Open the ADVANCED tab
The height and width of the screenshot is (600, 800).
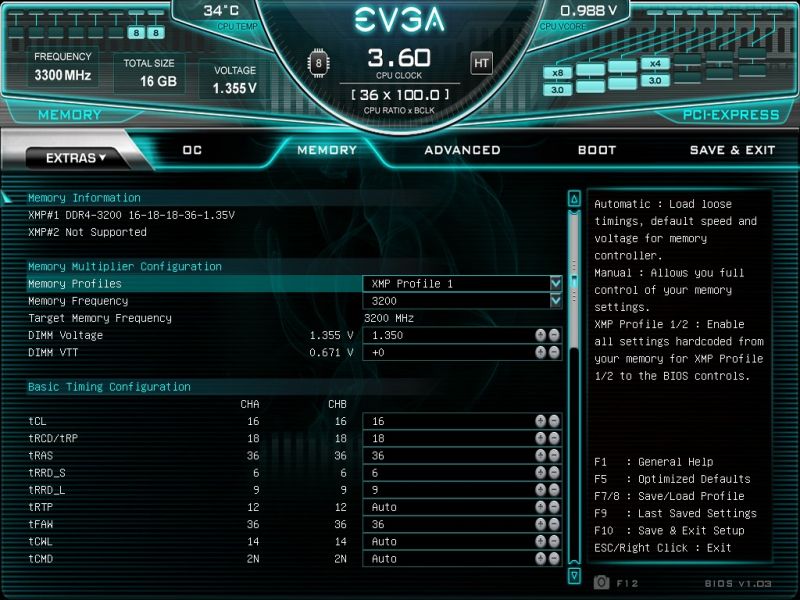pyautogui.click(x=462, y=150)
